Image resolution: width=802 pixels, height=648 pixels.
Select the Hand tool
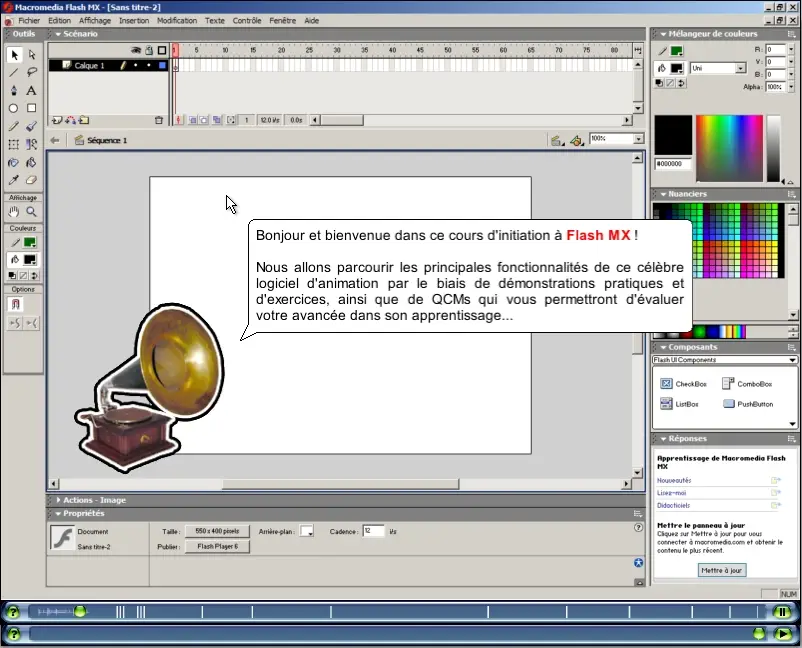[14, 211]
